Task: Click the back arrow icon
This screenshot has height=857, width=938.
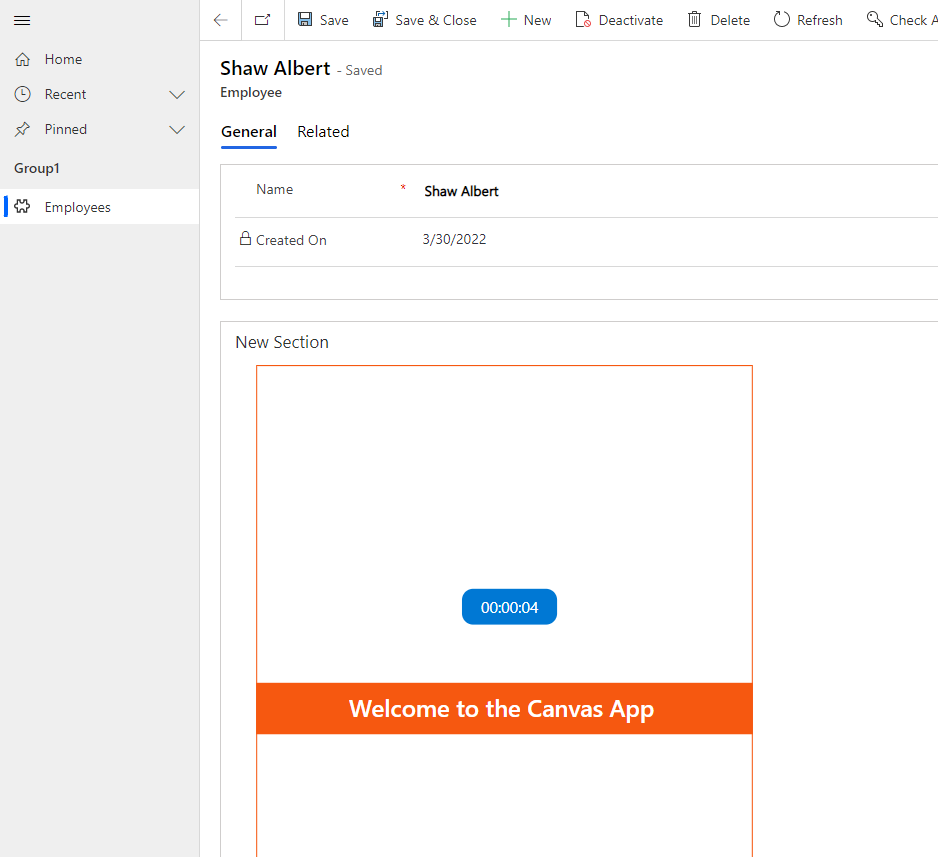Action: tap(221, 20)
